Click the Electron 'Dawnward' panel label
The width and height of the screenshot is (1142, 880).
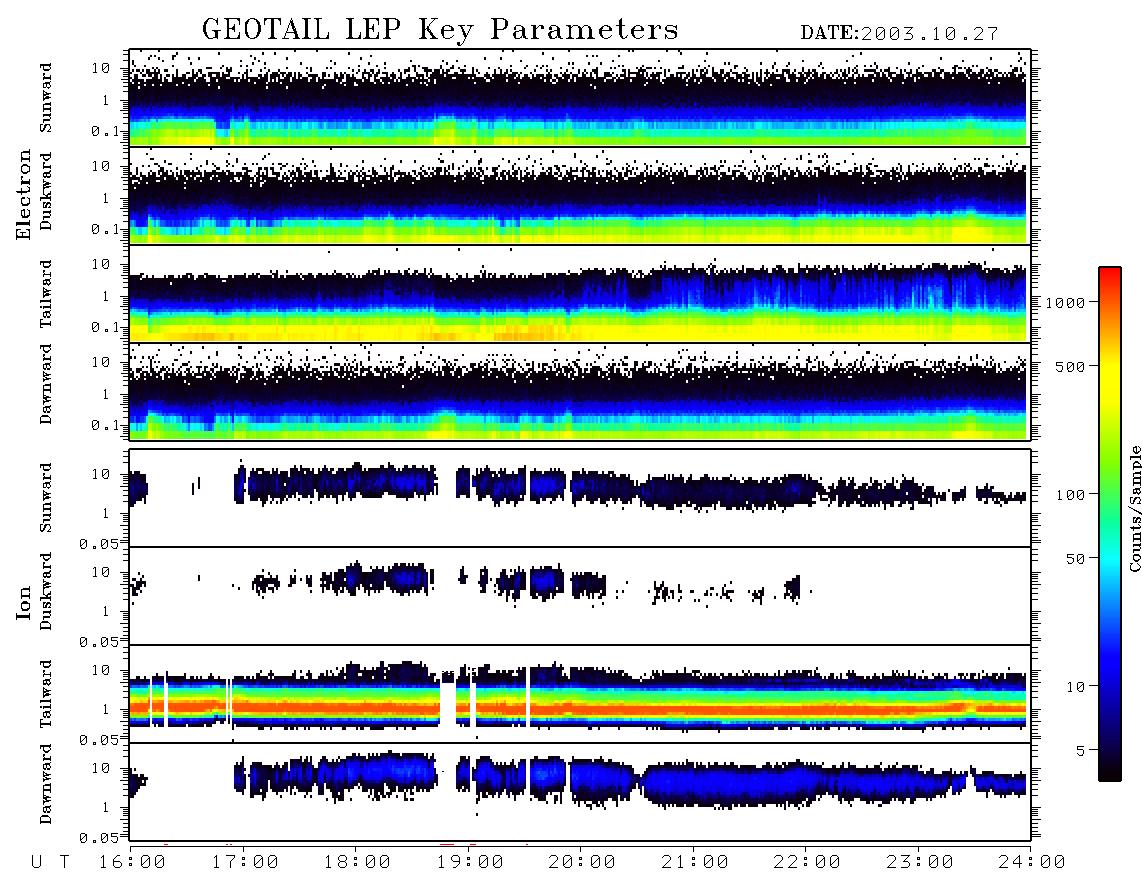[46, 384]
